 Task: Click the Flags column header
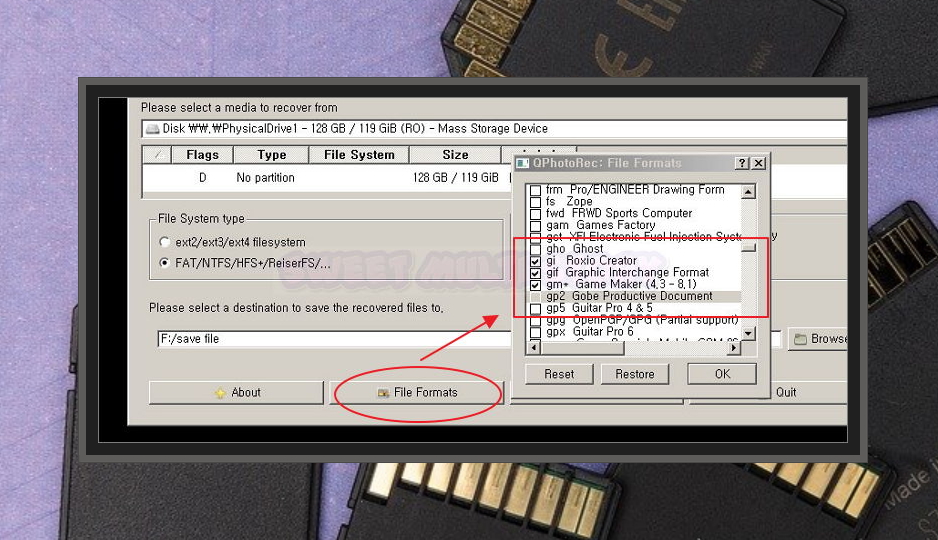point(202,155)
